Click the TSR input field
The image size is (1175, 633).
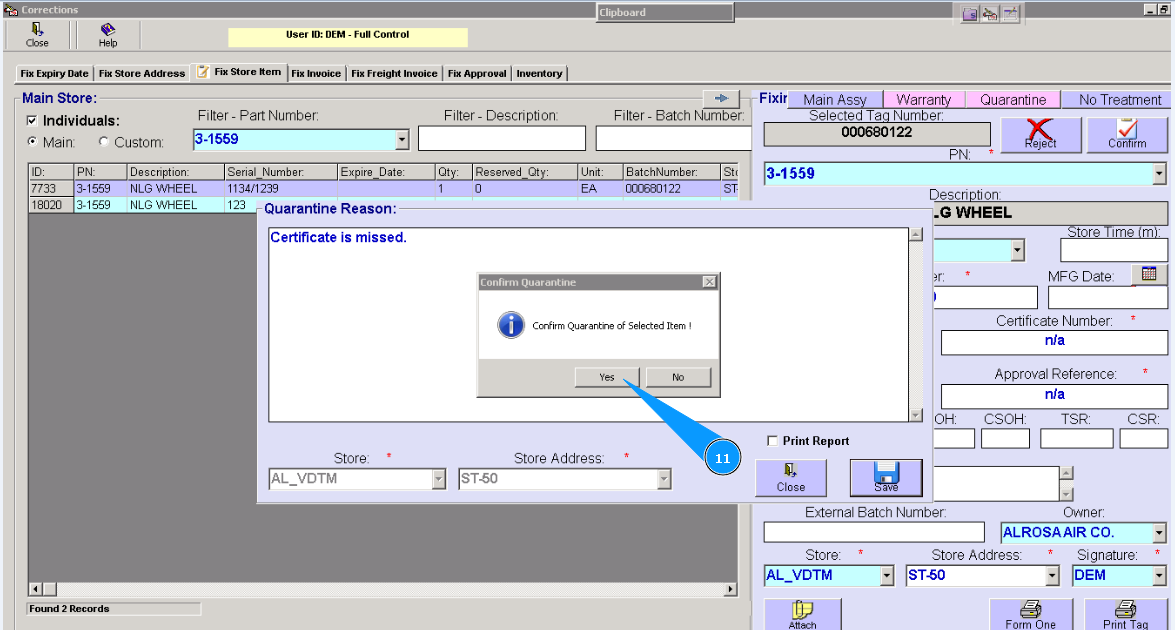(x=1076, y=438)
